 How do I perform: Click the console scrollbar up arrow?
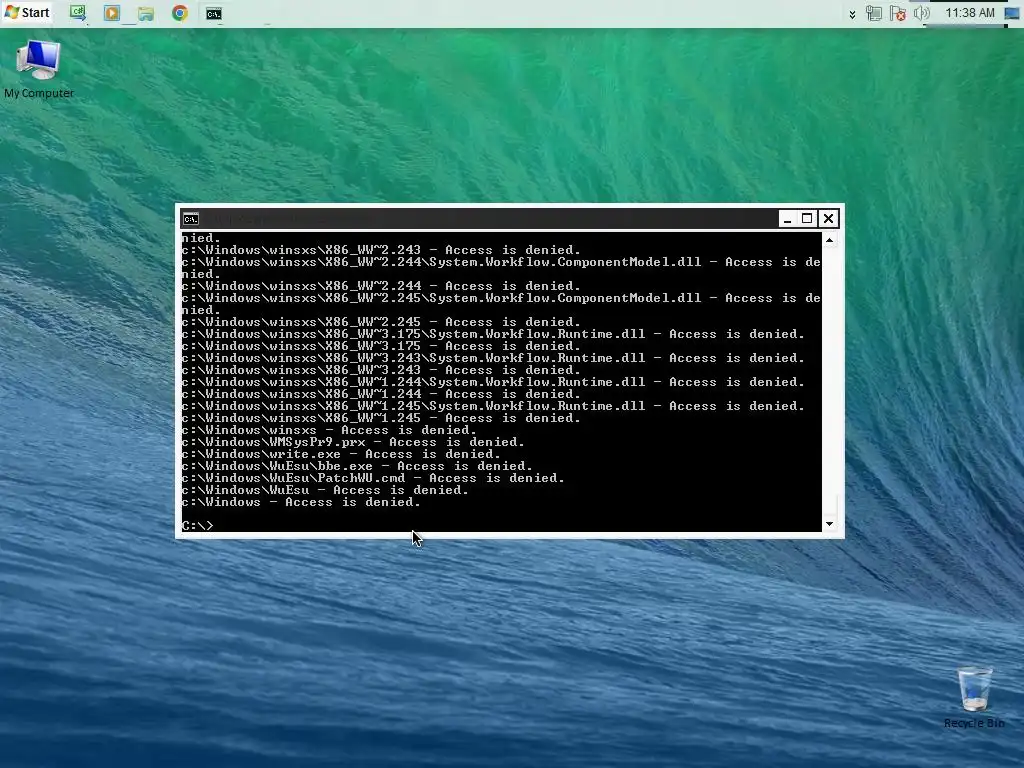829,240
